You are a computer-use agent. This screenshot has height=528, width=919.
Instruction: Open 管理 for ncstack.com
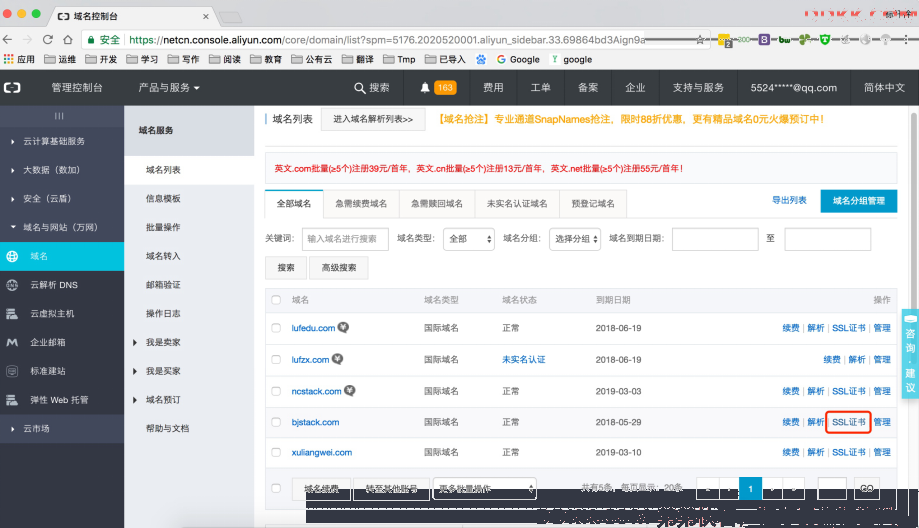881,391
